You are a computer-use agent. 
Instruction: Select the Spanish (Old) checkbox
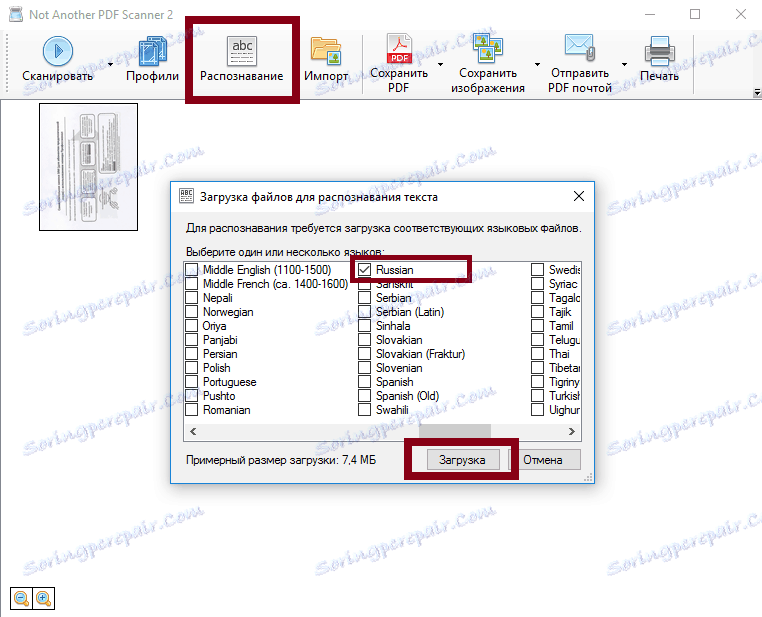364,396
